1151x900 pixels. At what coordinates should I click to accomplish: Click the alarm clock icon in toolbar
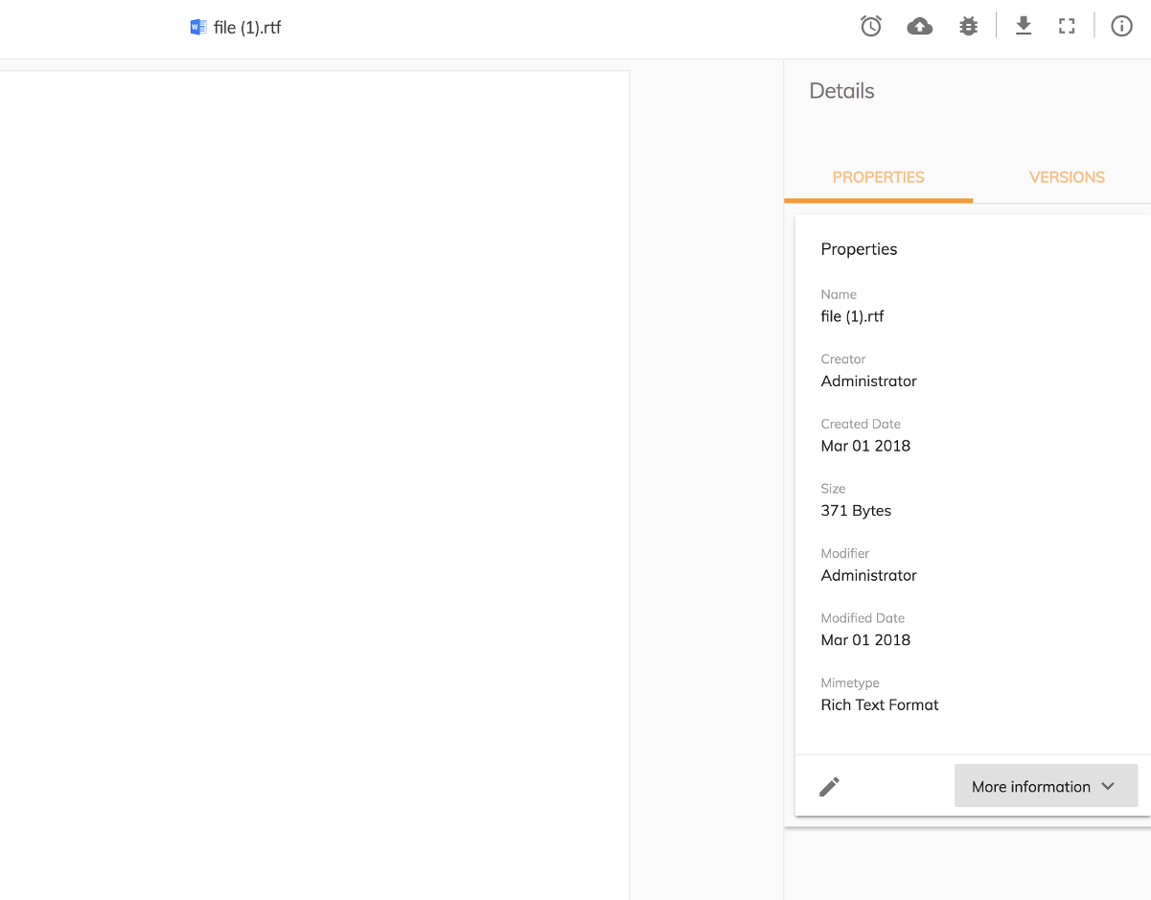point(871,26)
